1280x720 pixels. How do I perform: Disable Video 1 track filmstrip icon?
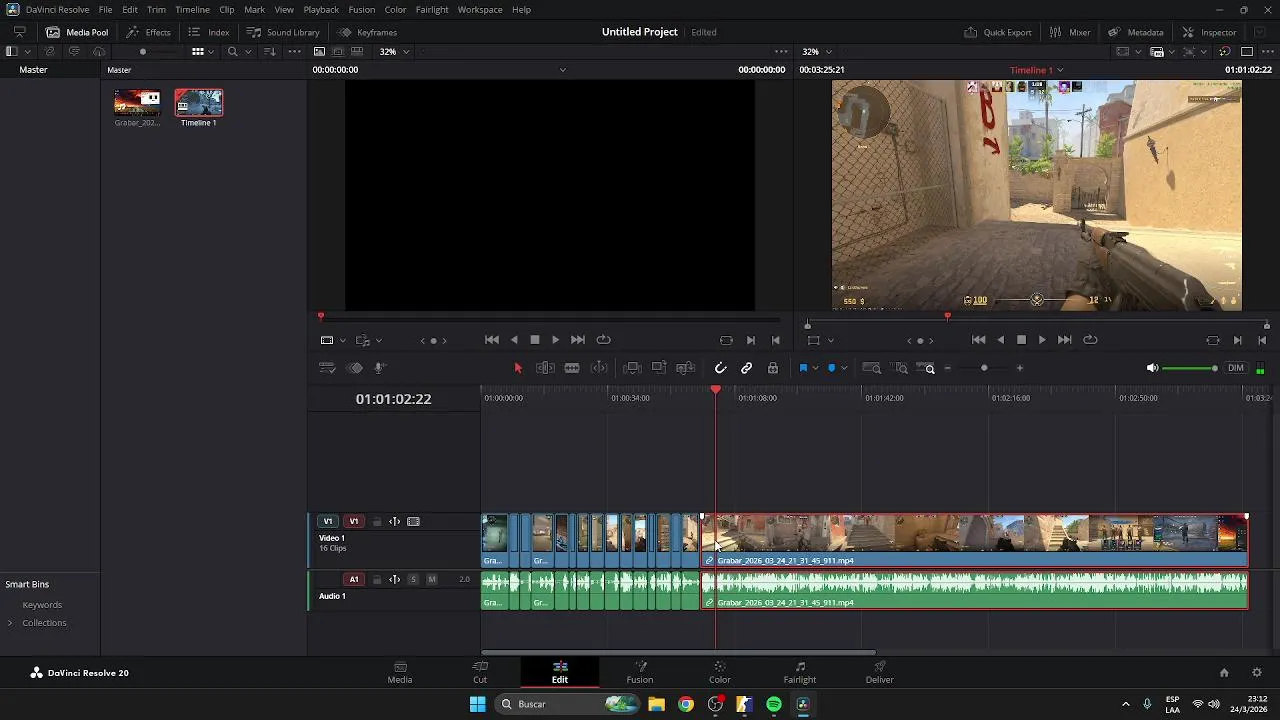pyautogui.click(x=413, y=521)
